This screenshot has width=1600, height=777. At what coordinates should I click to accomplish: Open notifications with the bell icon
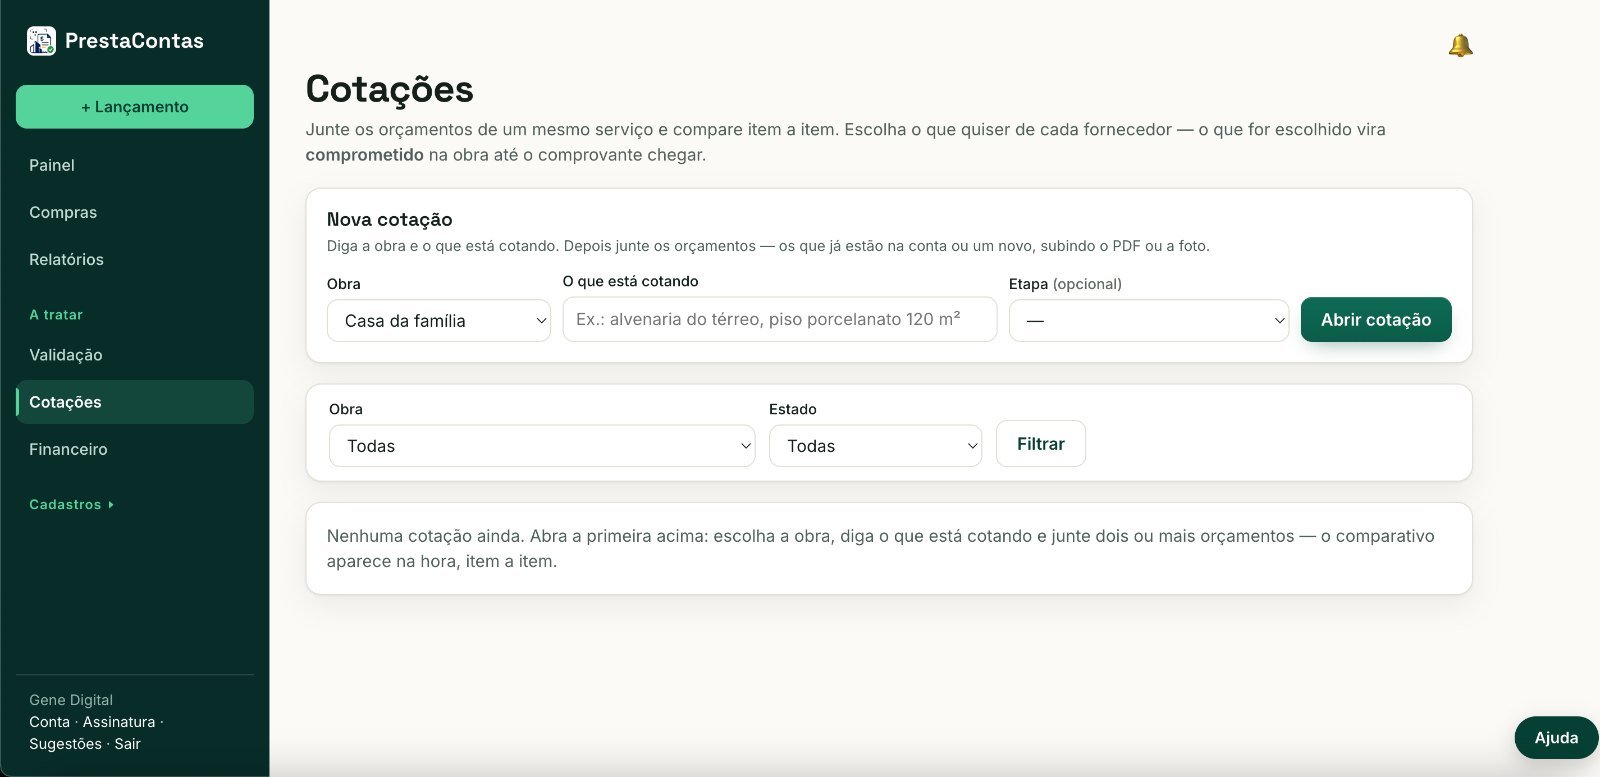(x=1460, y=45)
